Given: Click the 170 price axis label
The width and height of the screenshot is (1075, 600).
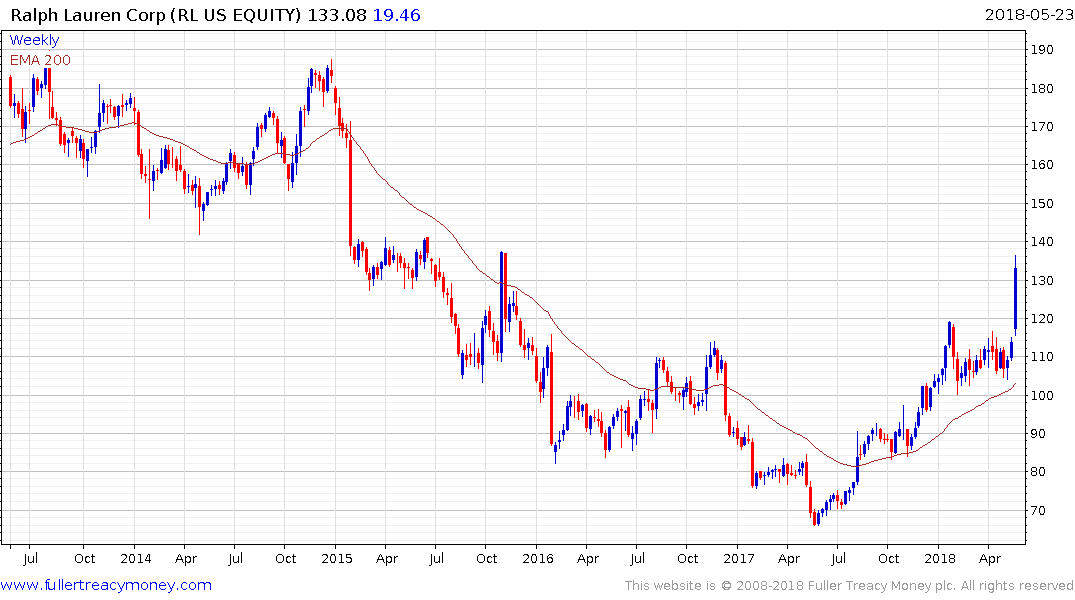Looking at the screenshot, I should tap(1042, 127).
